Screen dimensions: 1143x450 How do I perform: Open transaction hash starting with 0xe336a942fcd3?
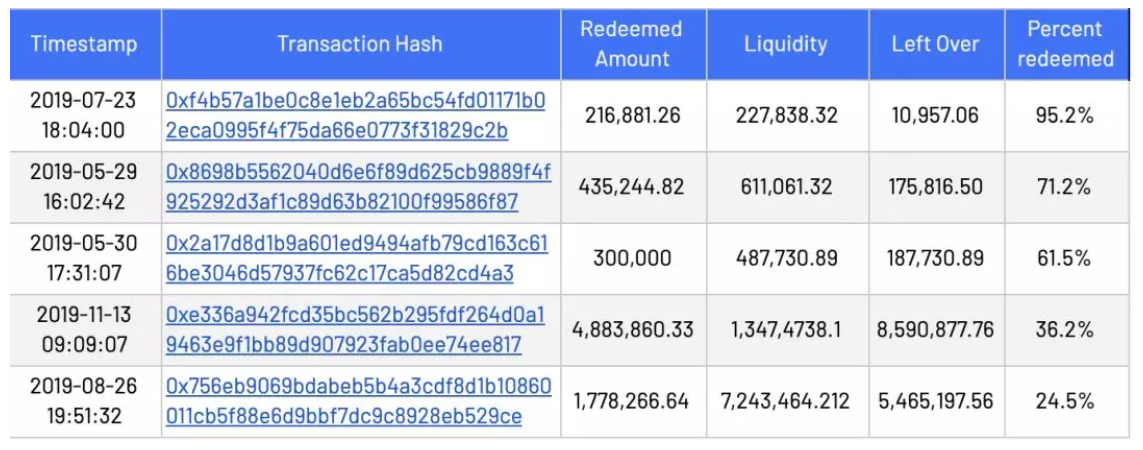click(356, 330)
